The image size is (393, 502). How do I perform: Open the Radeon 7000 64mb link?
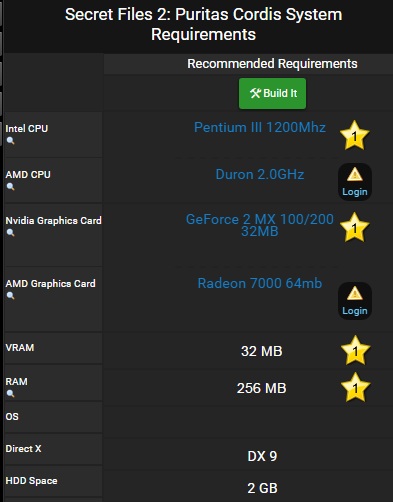pos(260,283)
